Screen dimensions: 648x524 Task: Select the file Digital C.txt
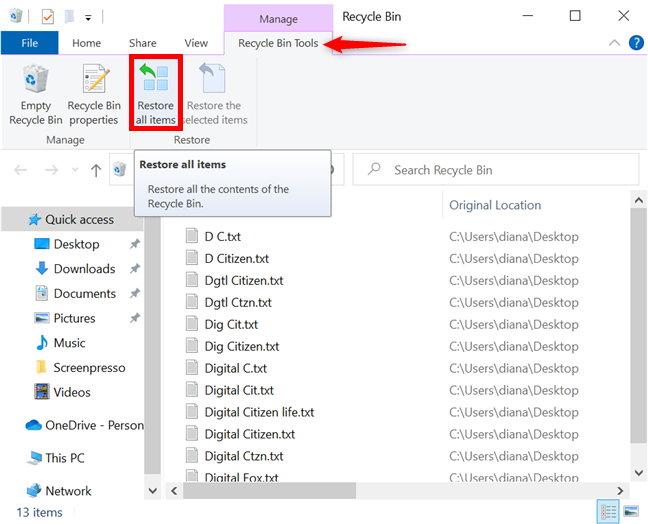tap(236, 368)
